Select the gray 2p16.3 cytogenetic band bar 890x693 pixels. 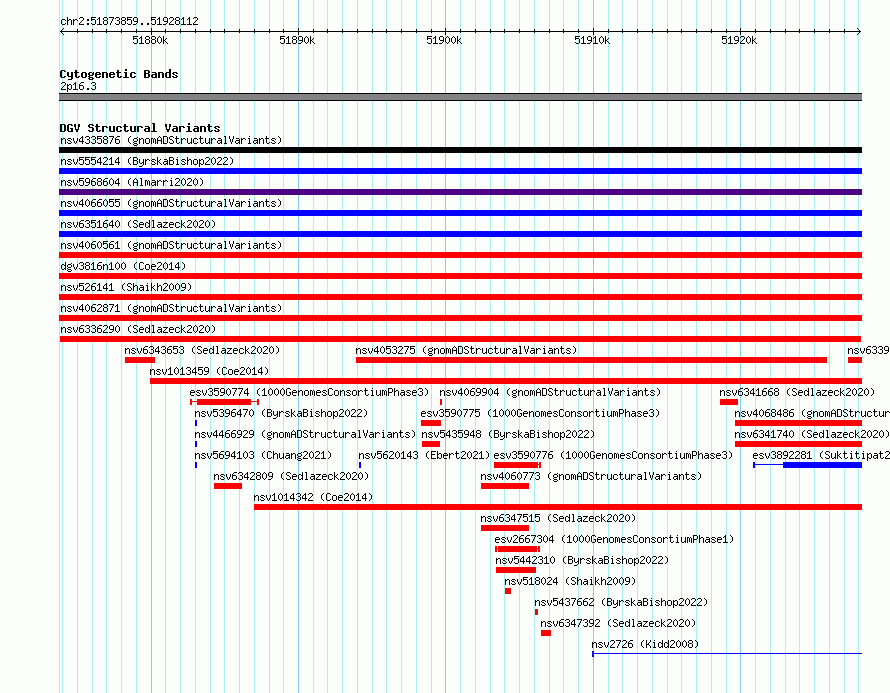pyautogui.click(x=460, y=97)
